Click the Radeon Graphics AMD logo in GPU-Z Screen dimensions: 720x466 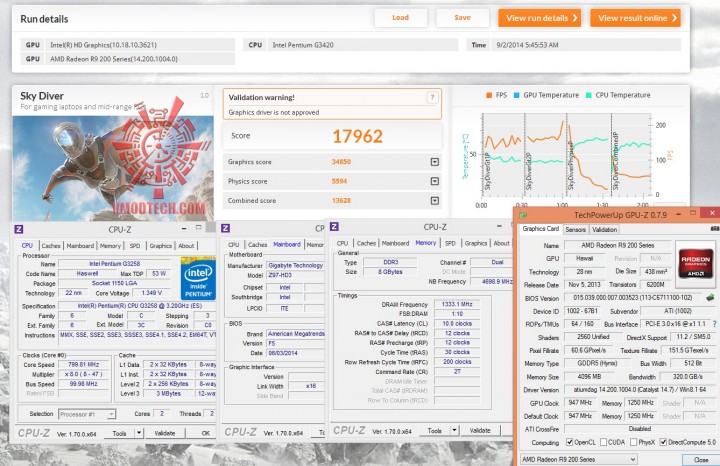[696, 262]
